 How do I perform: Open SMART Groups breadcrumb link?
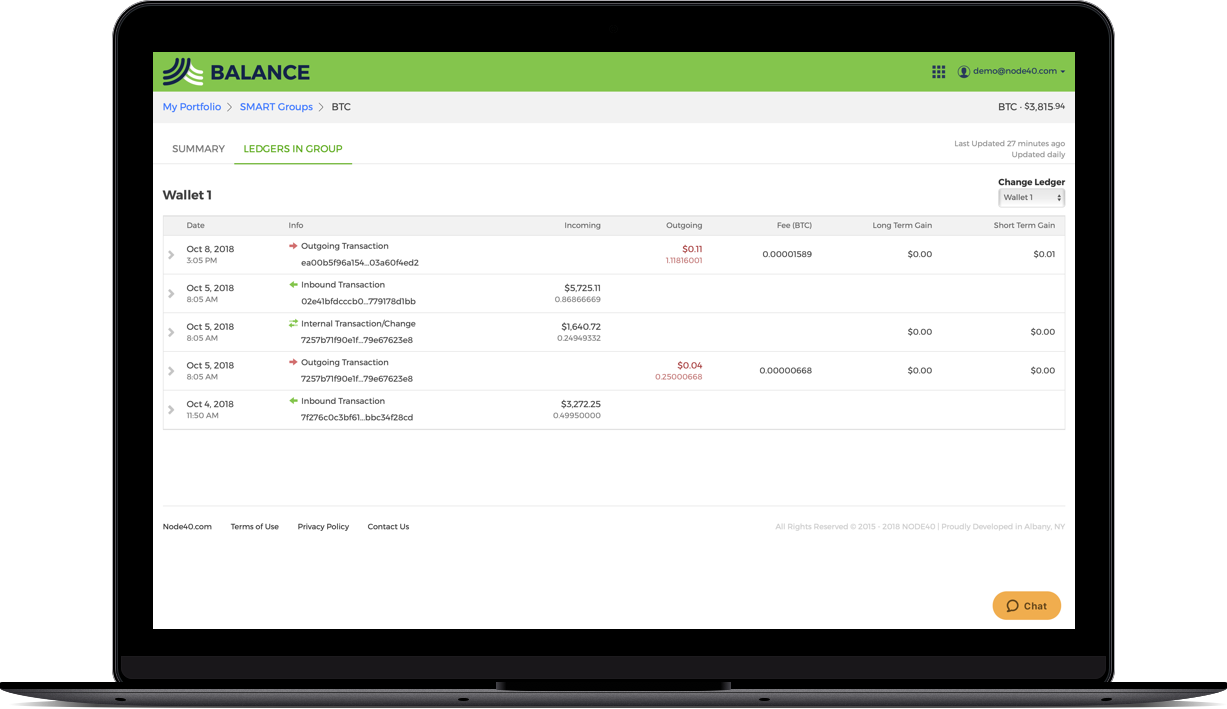pyautogui.click(x=276, y=107)
